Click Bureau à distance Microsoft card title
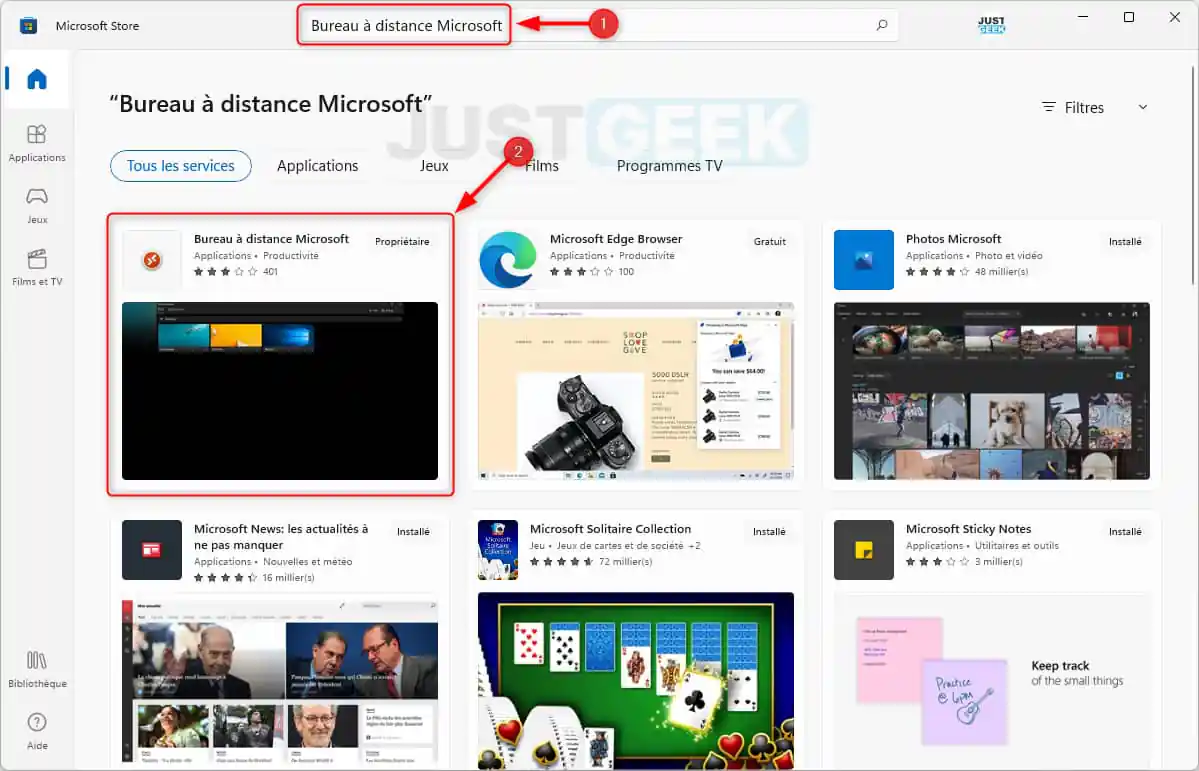Image resolution: width=1199 pixels, height=771 pixels. point(271,239)
